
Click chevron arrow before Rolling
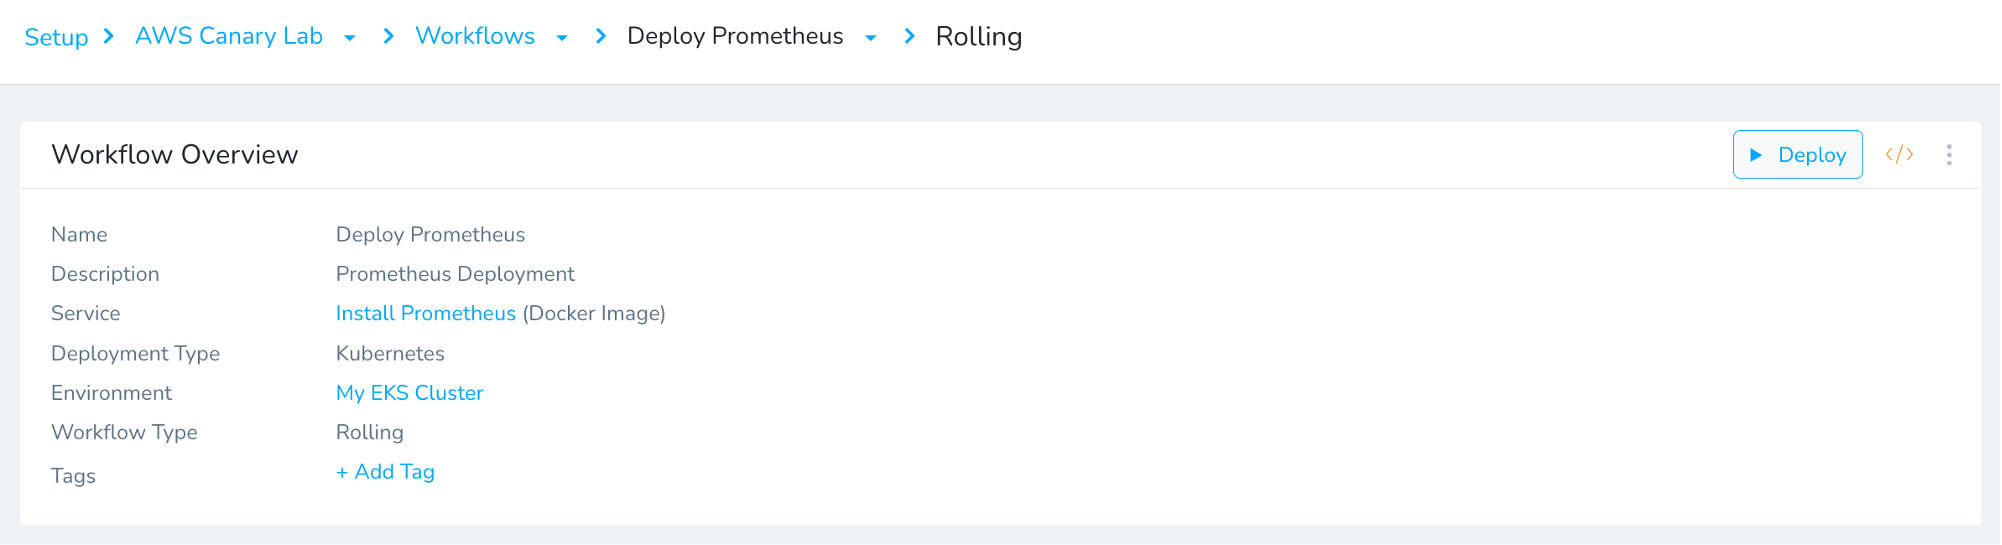coord(909,36)
